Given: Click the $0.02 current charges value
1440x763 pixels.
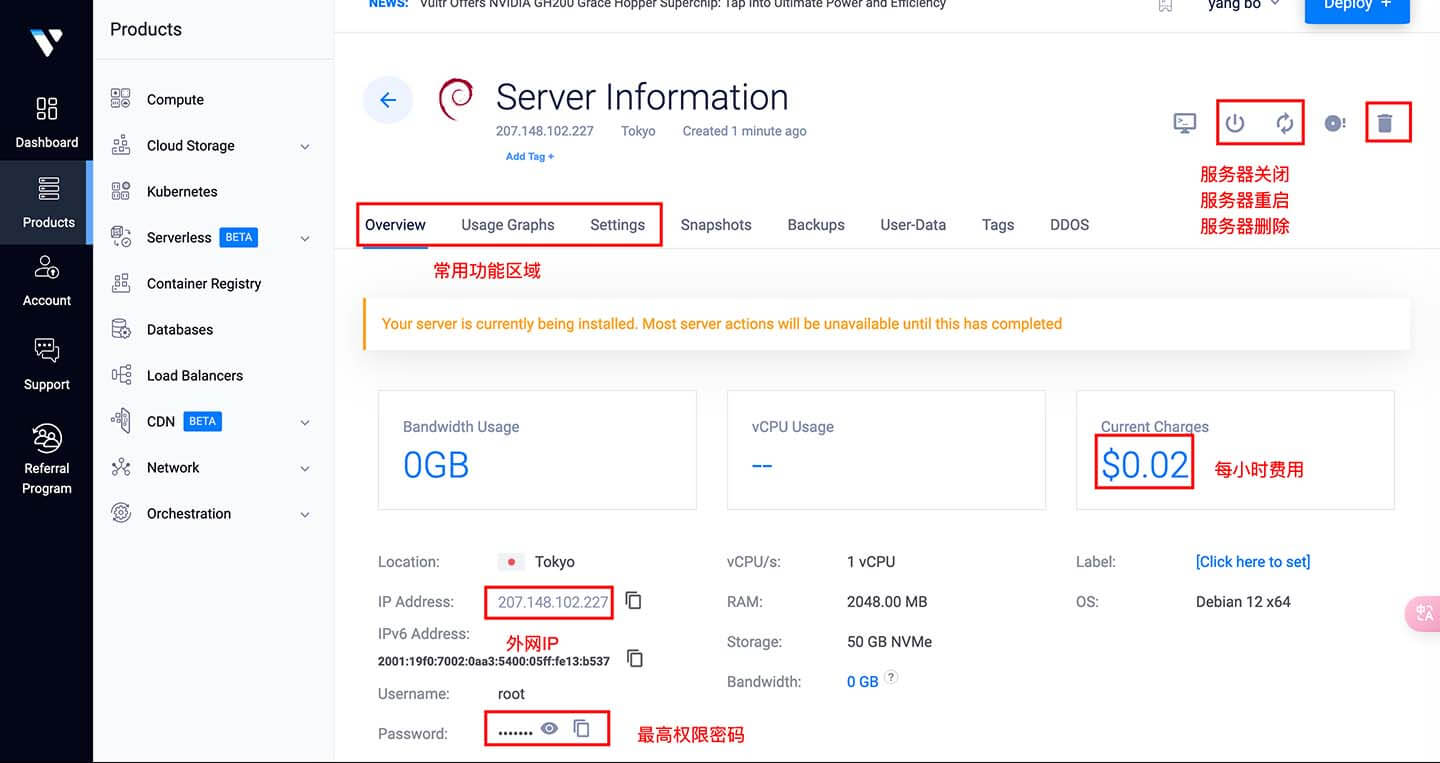Looking at the screenshot, I should tap(1145, 465).
